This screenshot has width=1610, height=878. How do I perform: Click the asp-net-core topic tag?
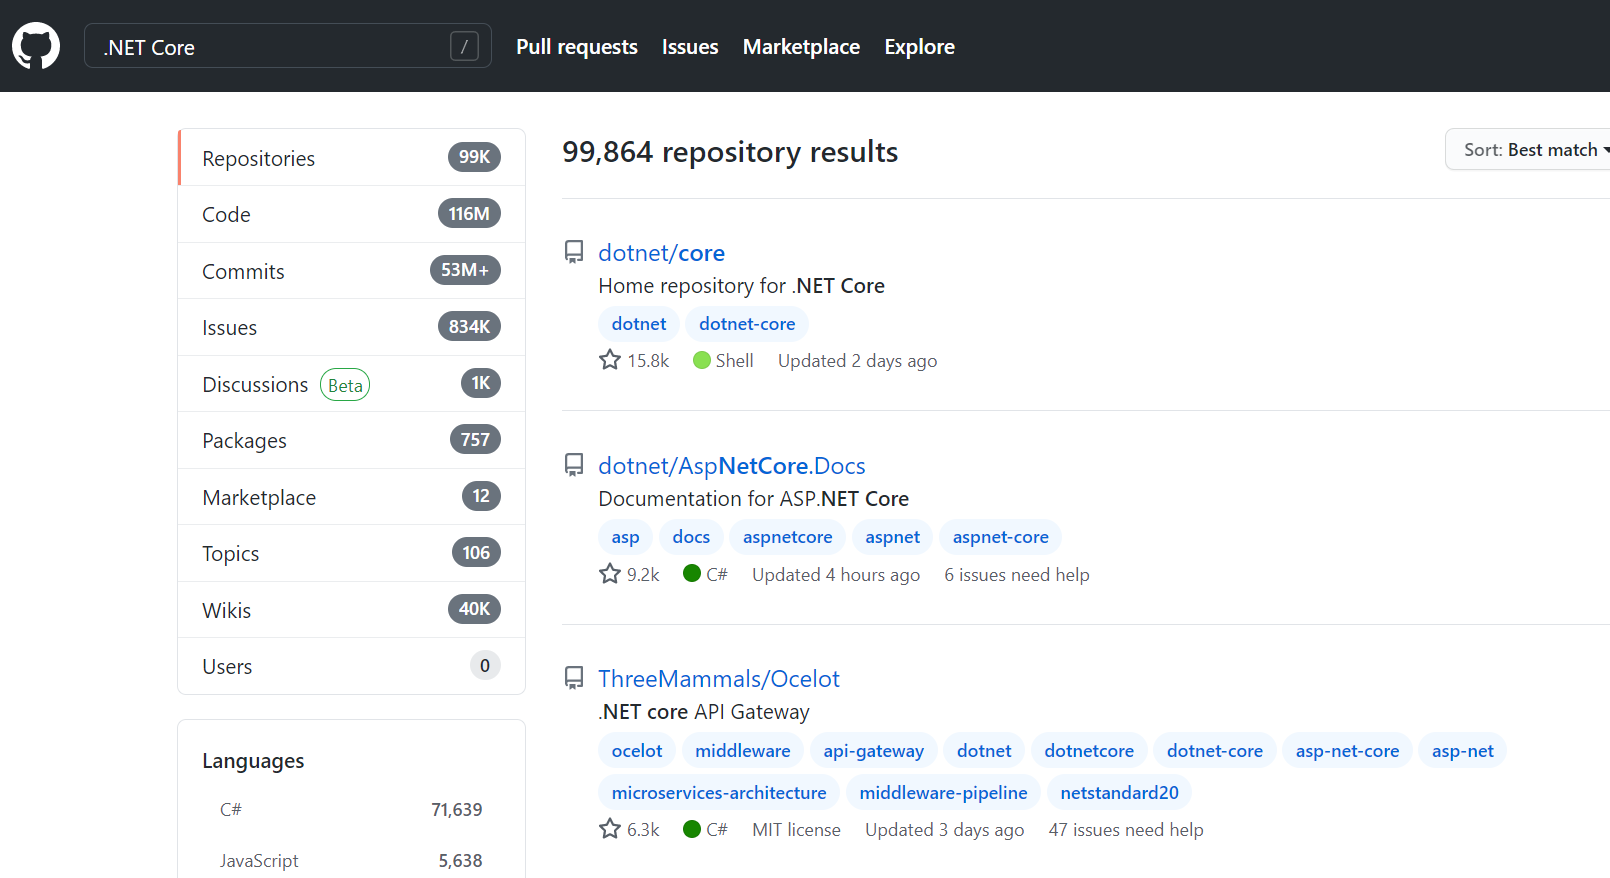(x=1347, y=751)
